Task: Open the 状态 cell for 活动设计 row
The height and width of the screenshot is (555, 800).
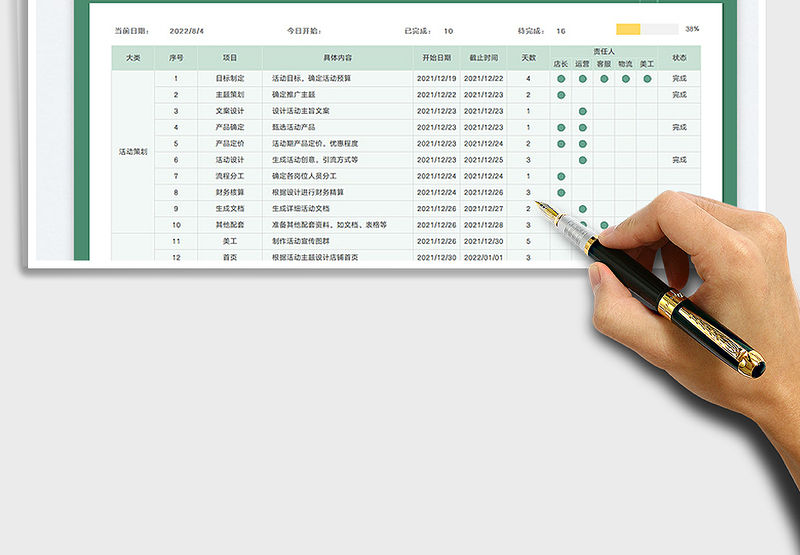Action: coord(679,160)
